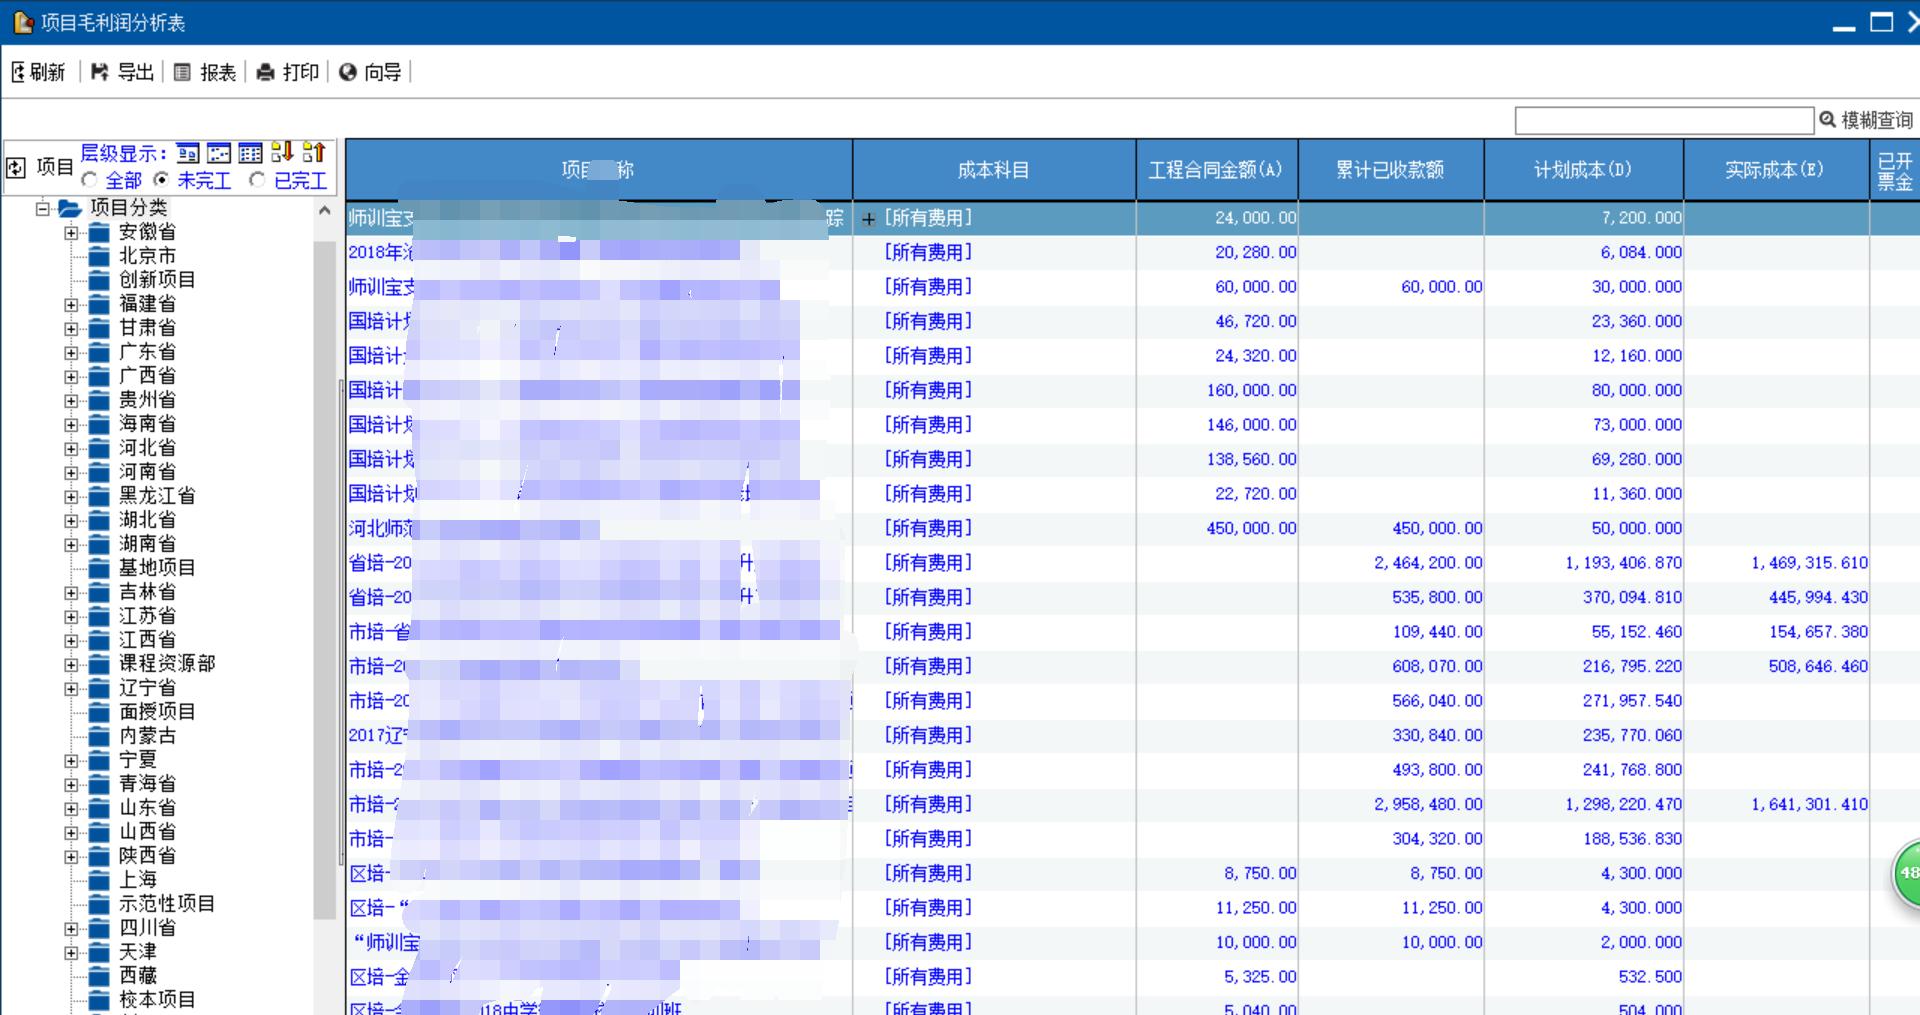Image resolution: width=1920 pixels, height=1015 pixels.
Task: Click the up-arrow collapse levels icon
Action: tap(314, 152)
